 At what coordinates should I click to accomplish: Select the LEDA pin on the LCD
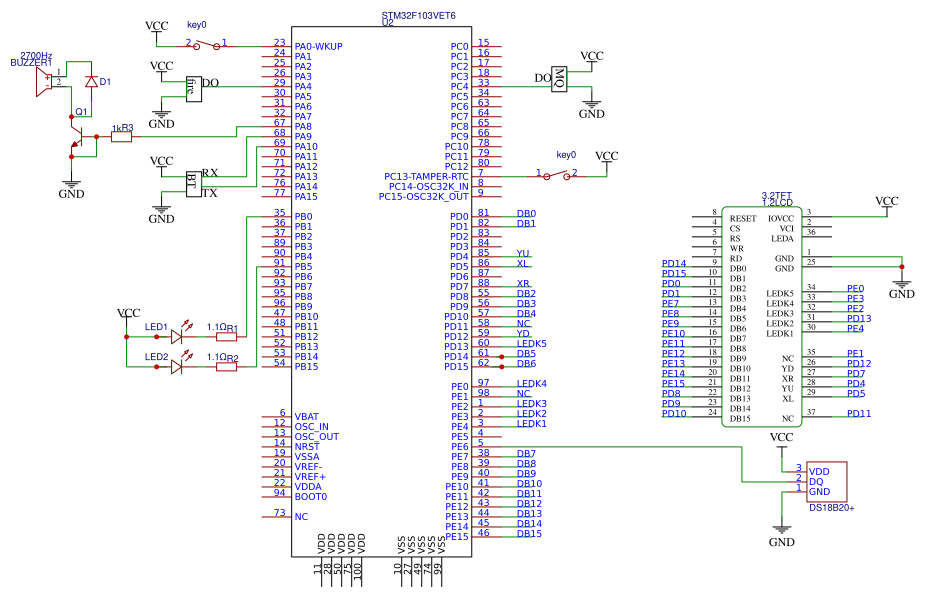click(x=782, y=238)
